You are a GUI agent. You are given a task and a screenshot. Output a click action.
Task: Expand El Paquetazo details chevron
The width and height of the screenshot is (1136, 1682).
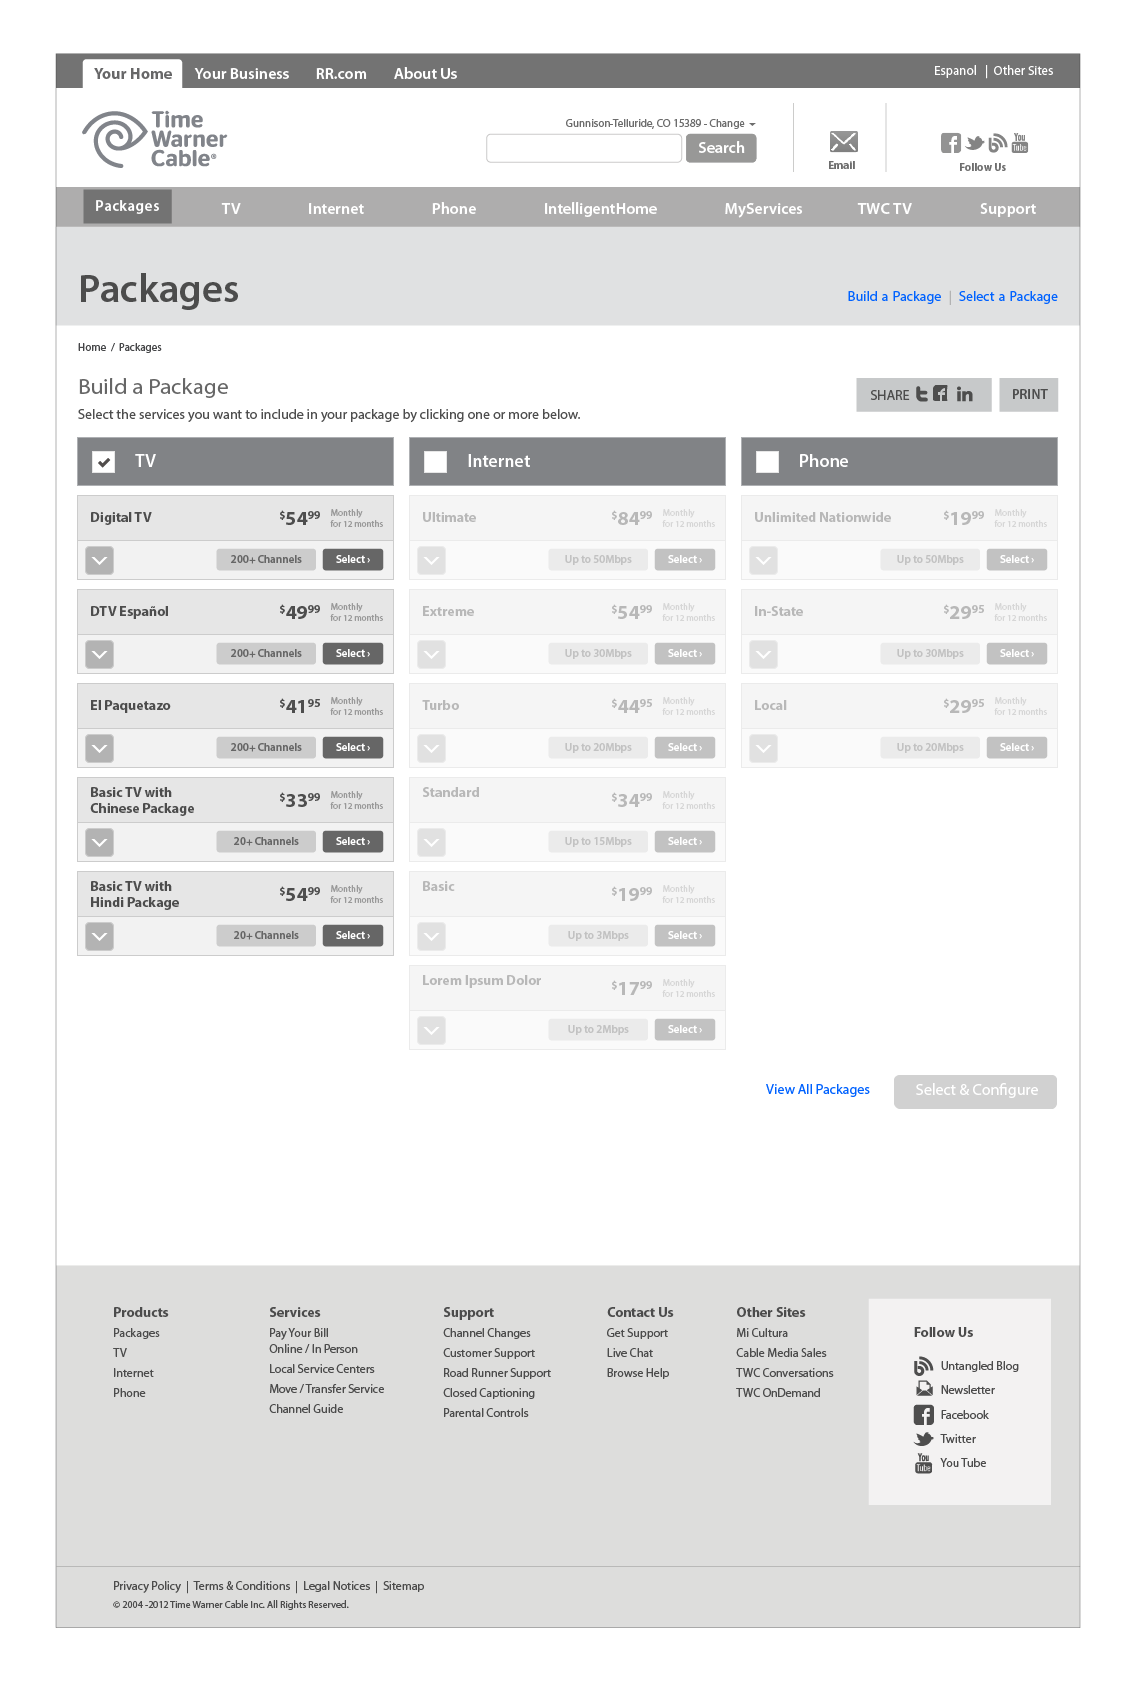point(99,748)
